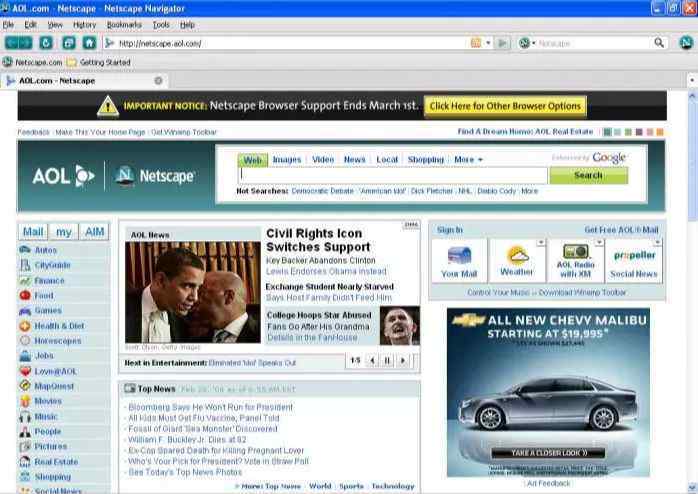Open the Autos car icon in sidebar
Screen dimensions: 698x494
coord(25,250)
